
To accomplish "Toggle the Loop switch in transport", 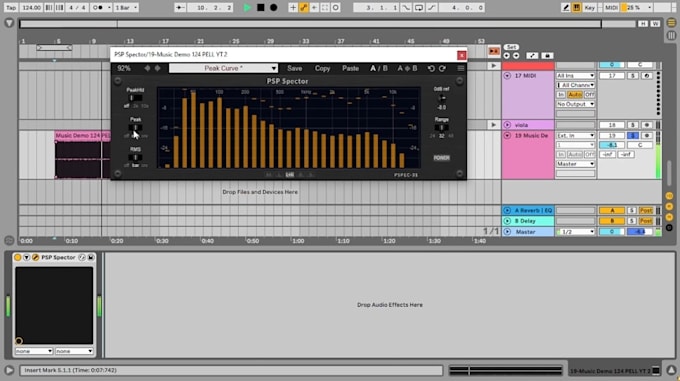I will [x=418, y=7].
